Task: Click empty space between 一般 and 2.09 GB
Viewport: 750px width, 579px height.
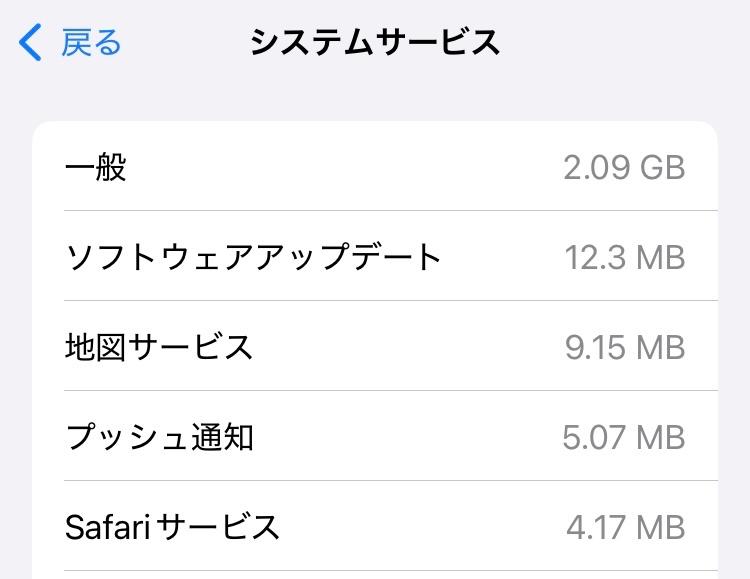Action: coord(340,167)
